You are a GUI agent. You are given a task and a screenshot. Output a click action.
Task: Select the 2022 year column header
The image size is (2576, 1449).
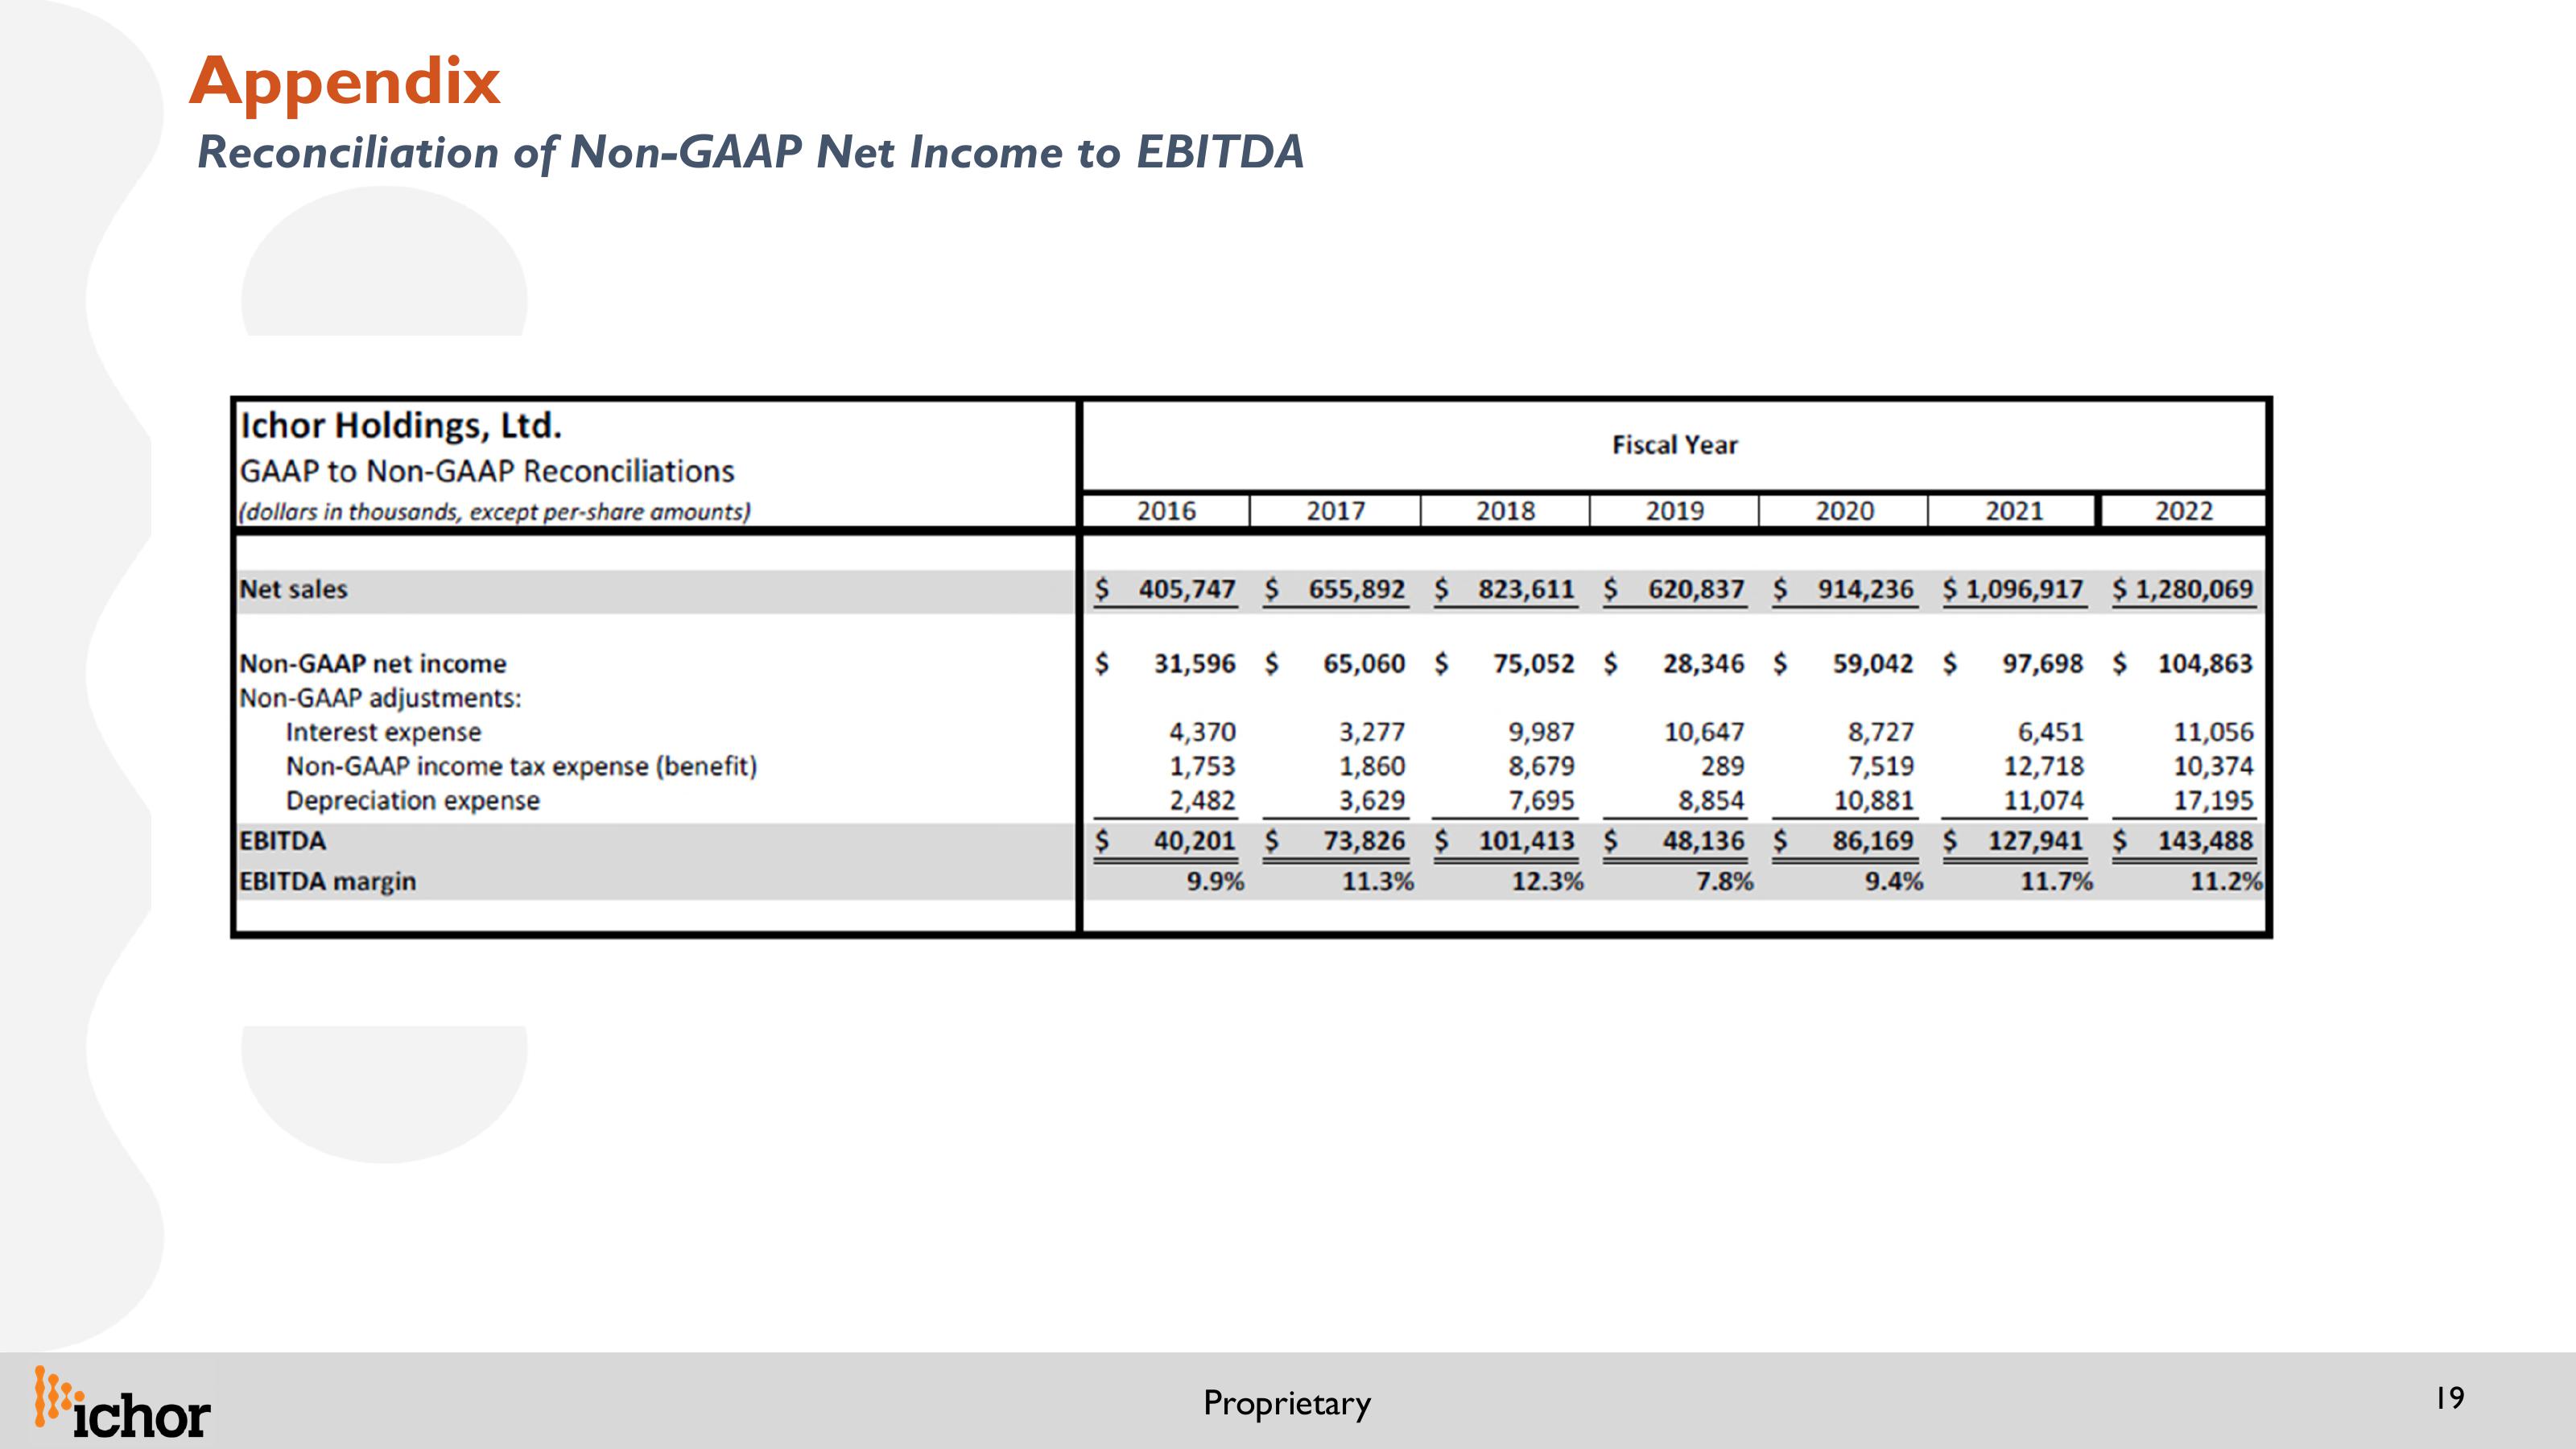click(x=2184, y=511)
